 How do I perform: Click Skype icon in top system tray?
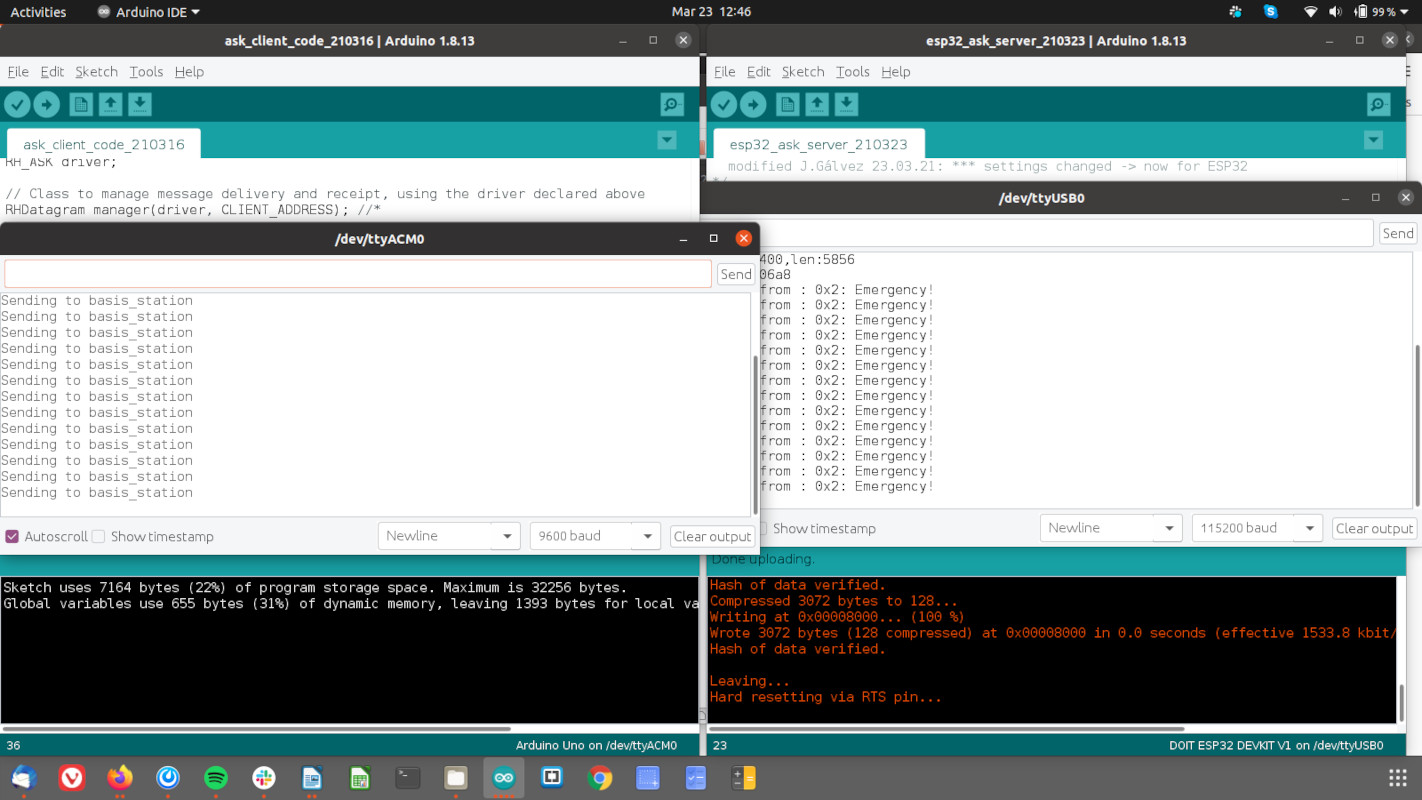[1271, 12]
